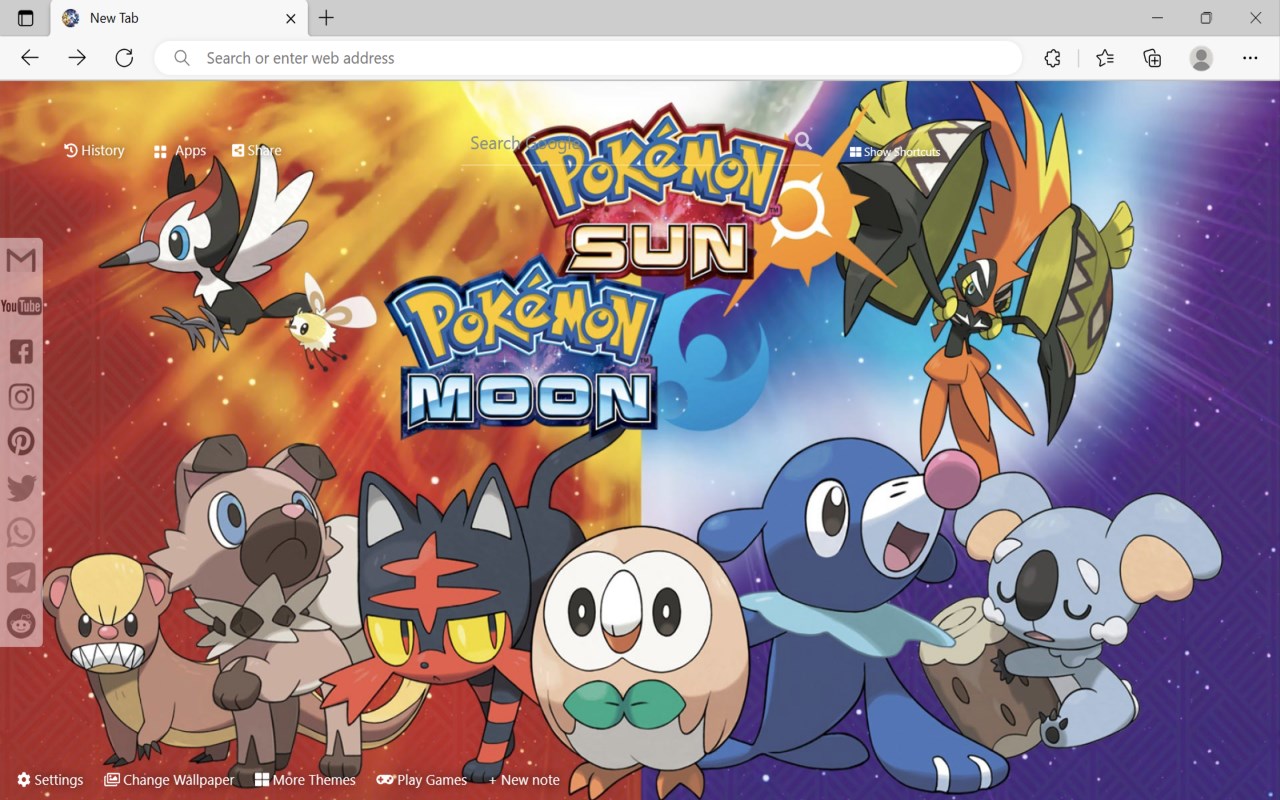Image resolution: width=1280 pixels, height=800 pixels.
Task: Go to Twitter via sidebar icon
Action: point(21,488)
